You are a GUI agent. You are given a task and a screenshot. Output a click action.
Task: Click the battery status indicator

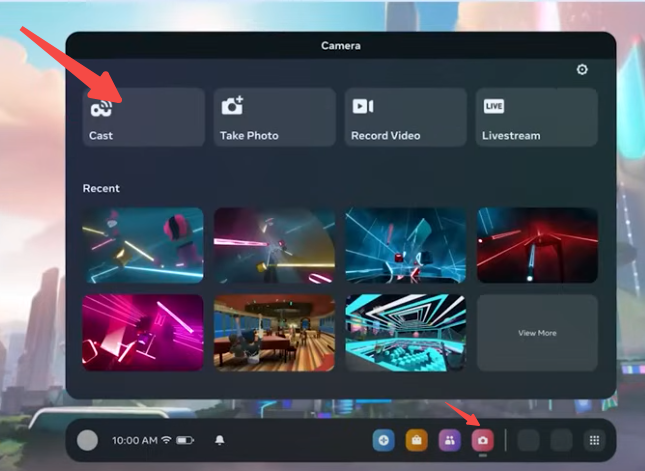pyautogui.click(x=185, y=440)
